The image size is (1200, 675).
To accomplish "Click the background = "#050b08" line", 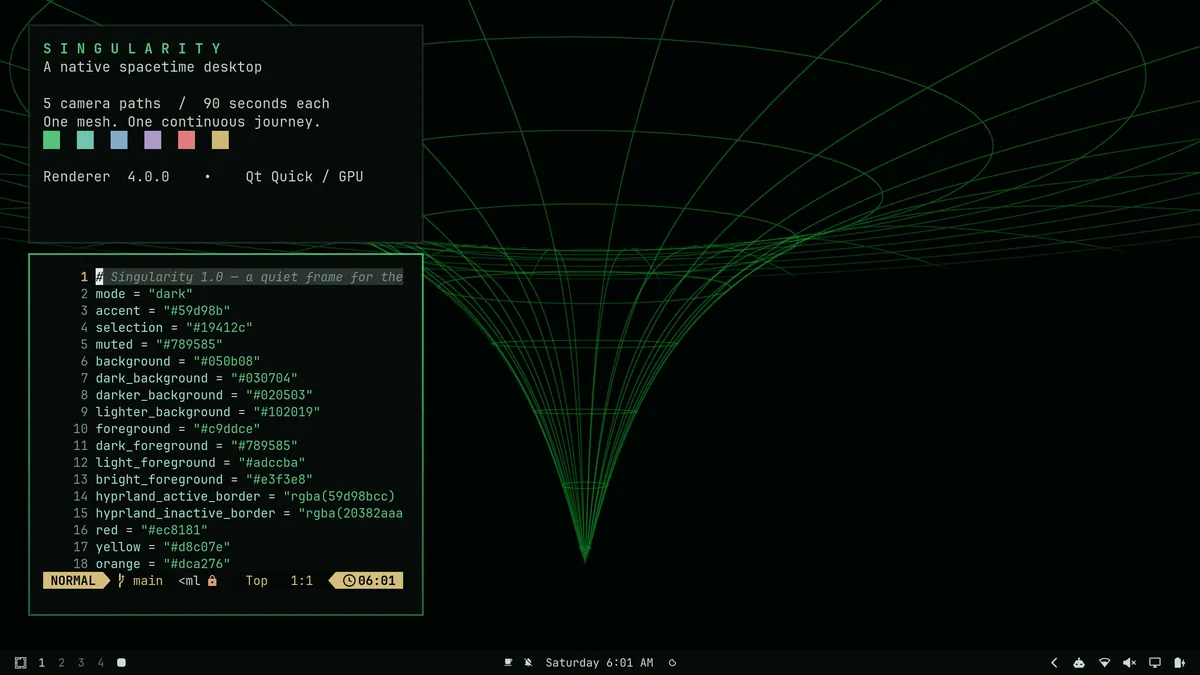I will [178, 362].
